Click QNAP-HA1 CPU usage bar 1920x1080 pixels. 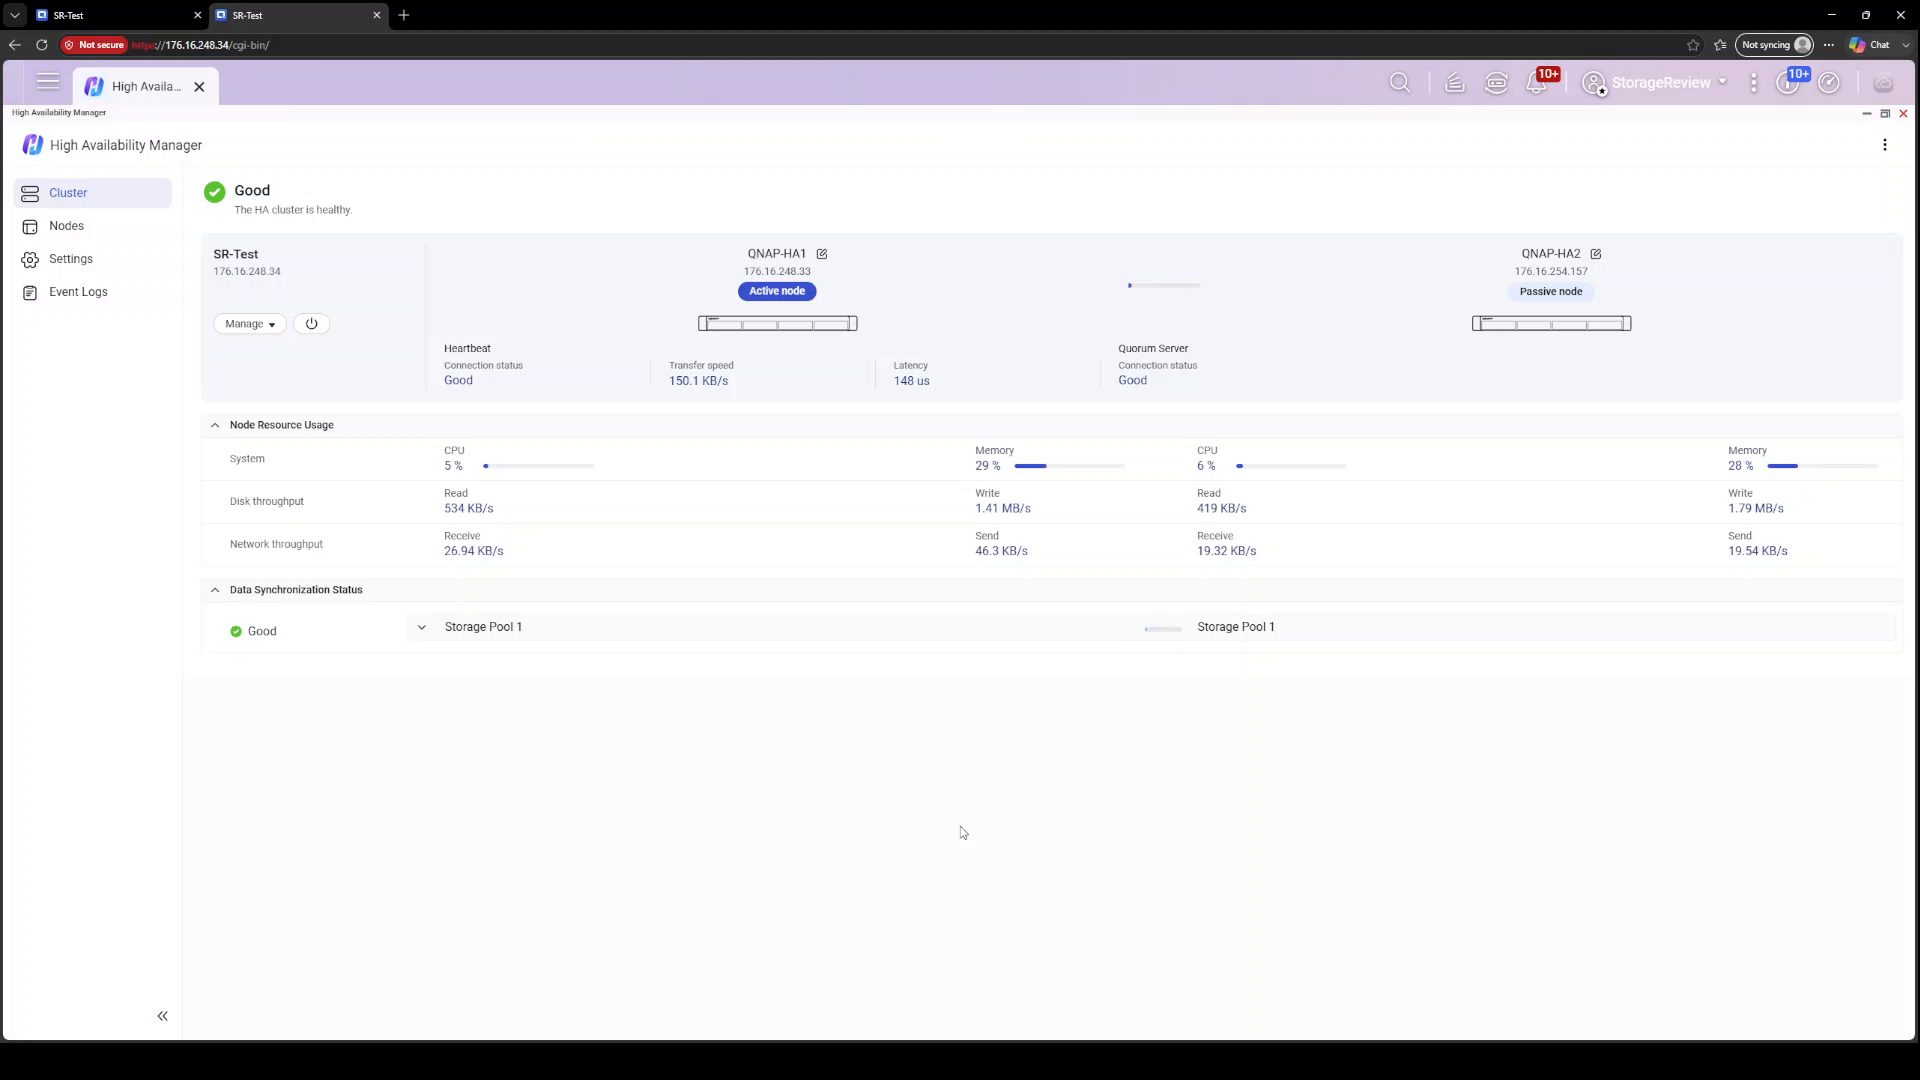coord(539,466)
